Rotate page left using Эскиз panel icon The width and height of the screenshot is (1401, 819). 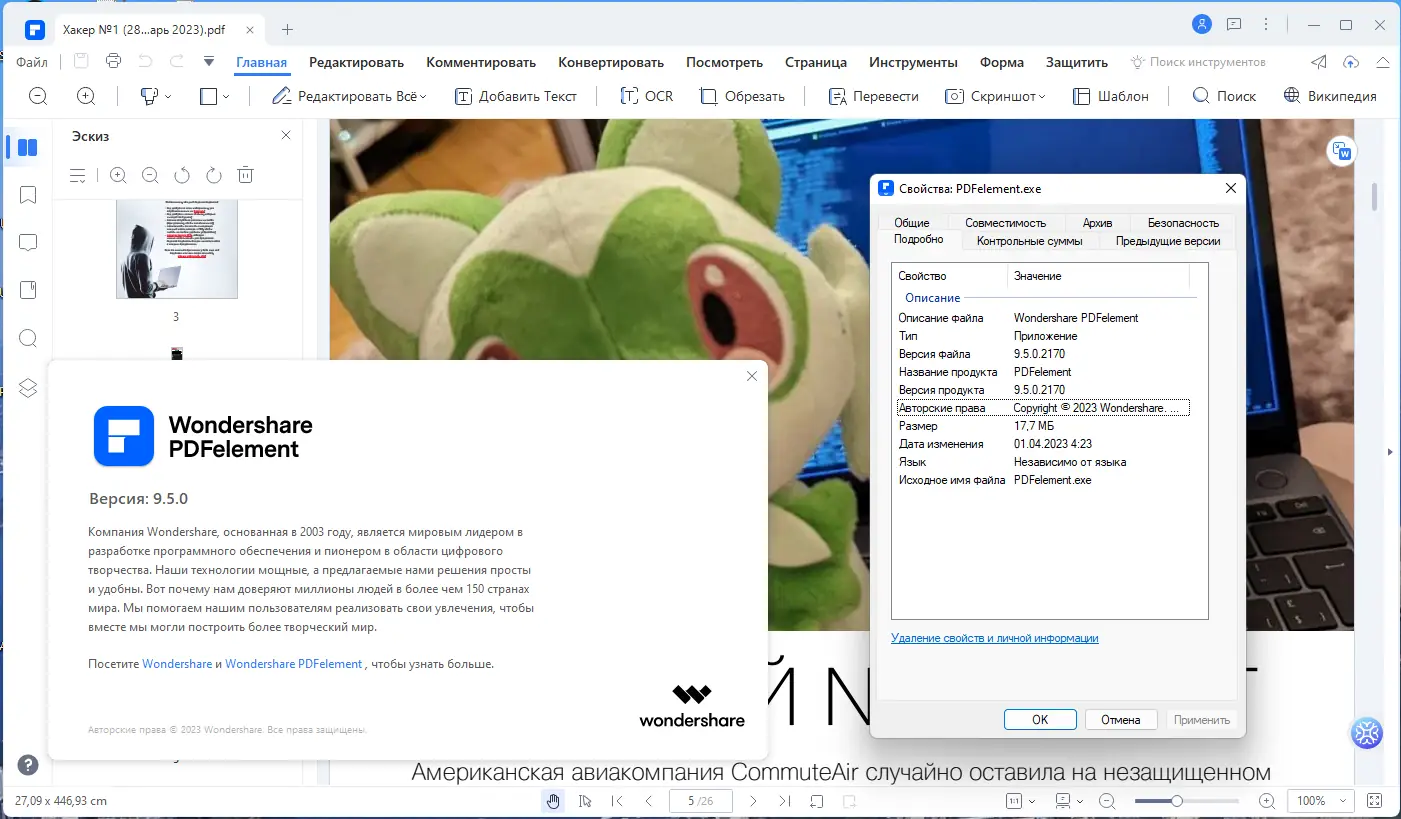click(x=181, y=175)
